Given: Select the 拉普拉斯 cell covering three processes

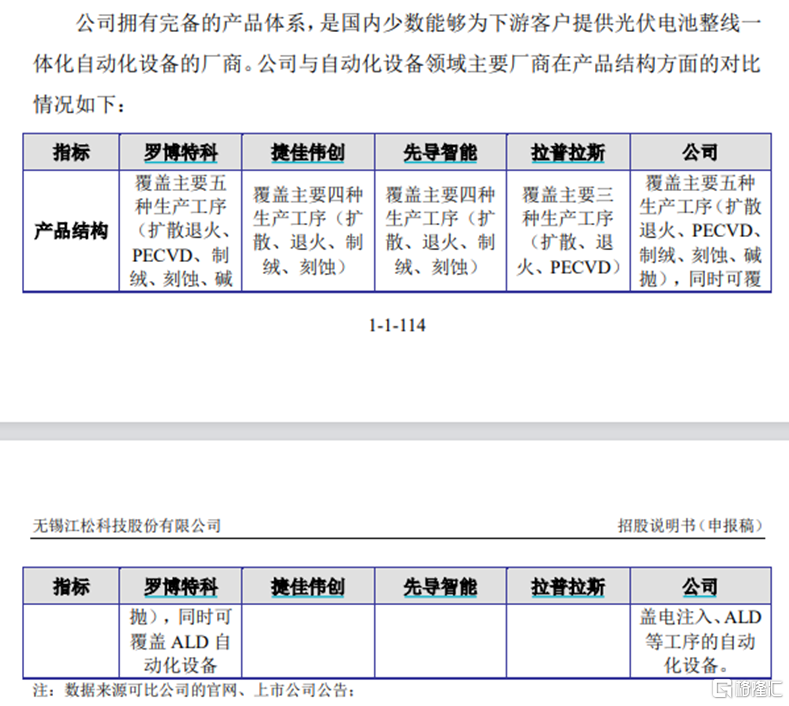Looking at the screenshot, I should [568, 231].
